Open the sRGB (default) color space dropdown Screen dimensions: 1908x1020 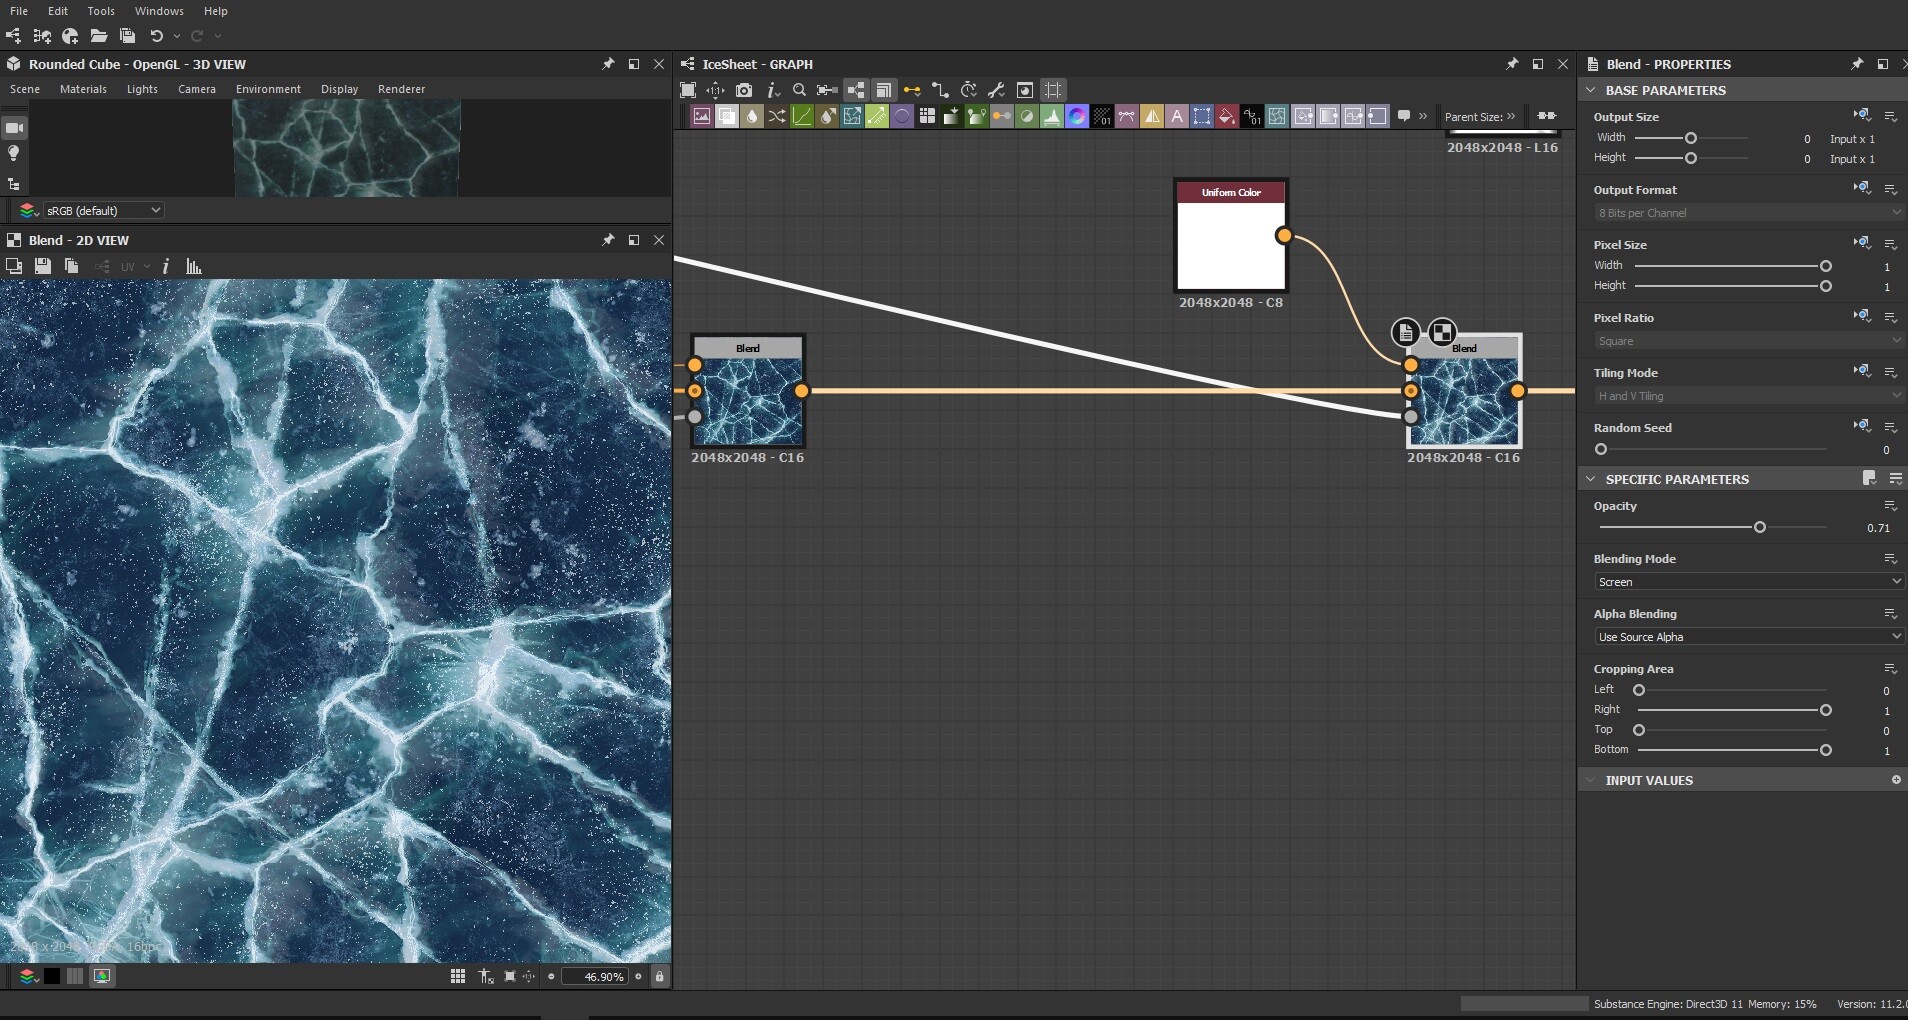[x=103, y=210]
